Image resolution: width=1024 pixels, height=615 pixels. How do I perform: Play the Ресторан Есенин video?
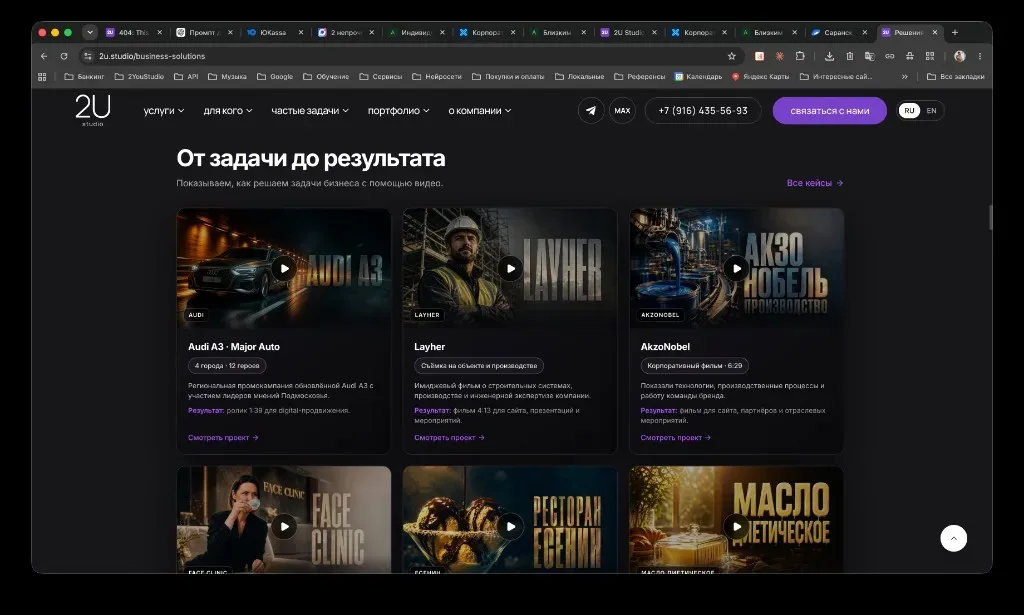pos(510,526)
